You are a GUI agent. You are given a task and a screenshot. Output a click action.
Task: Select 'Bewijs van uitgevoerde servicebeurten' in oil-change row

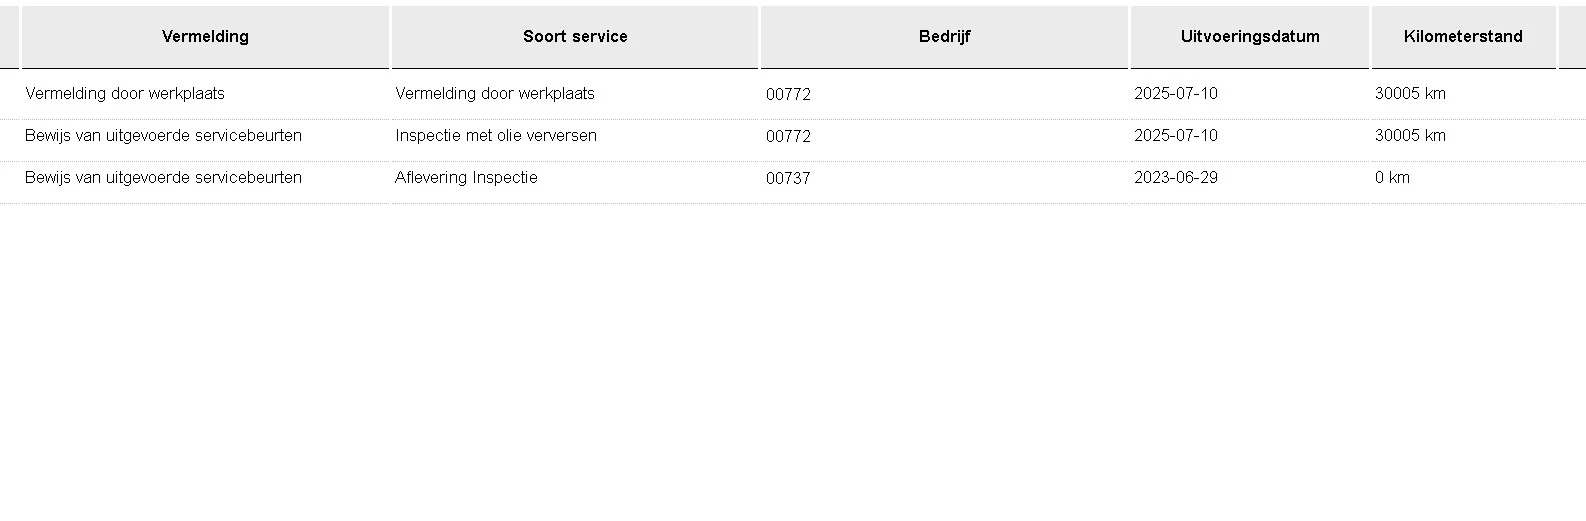(x=163, y=136)
